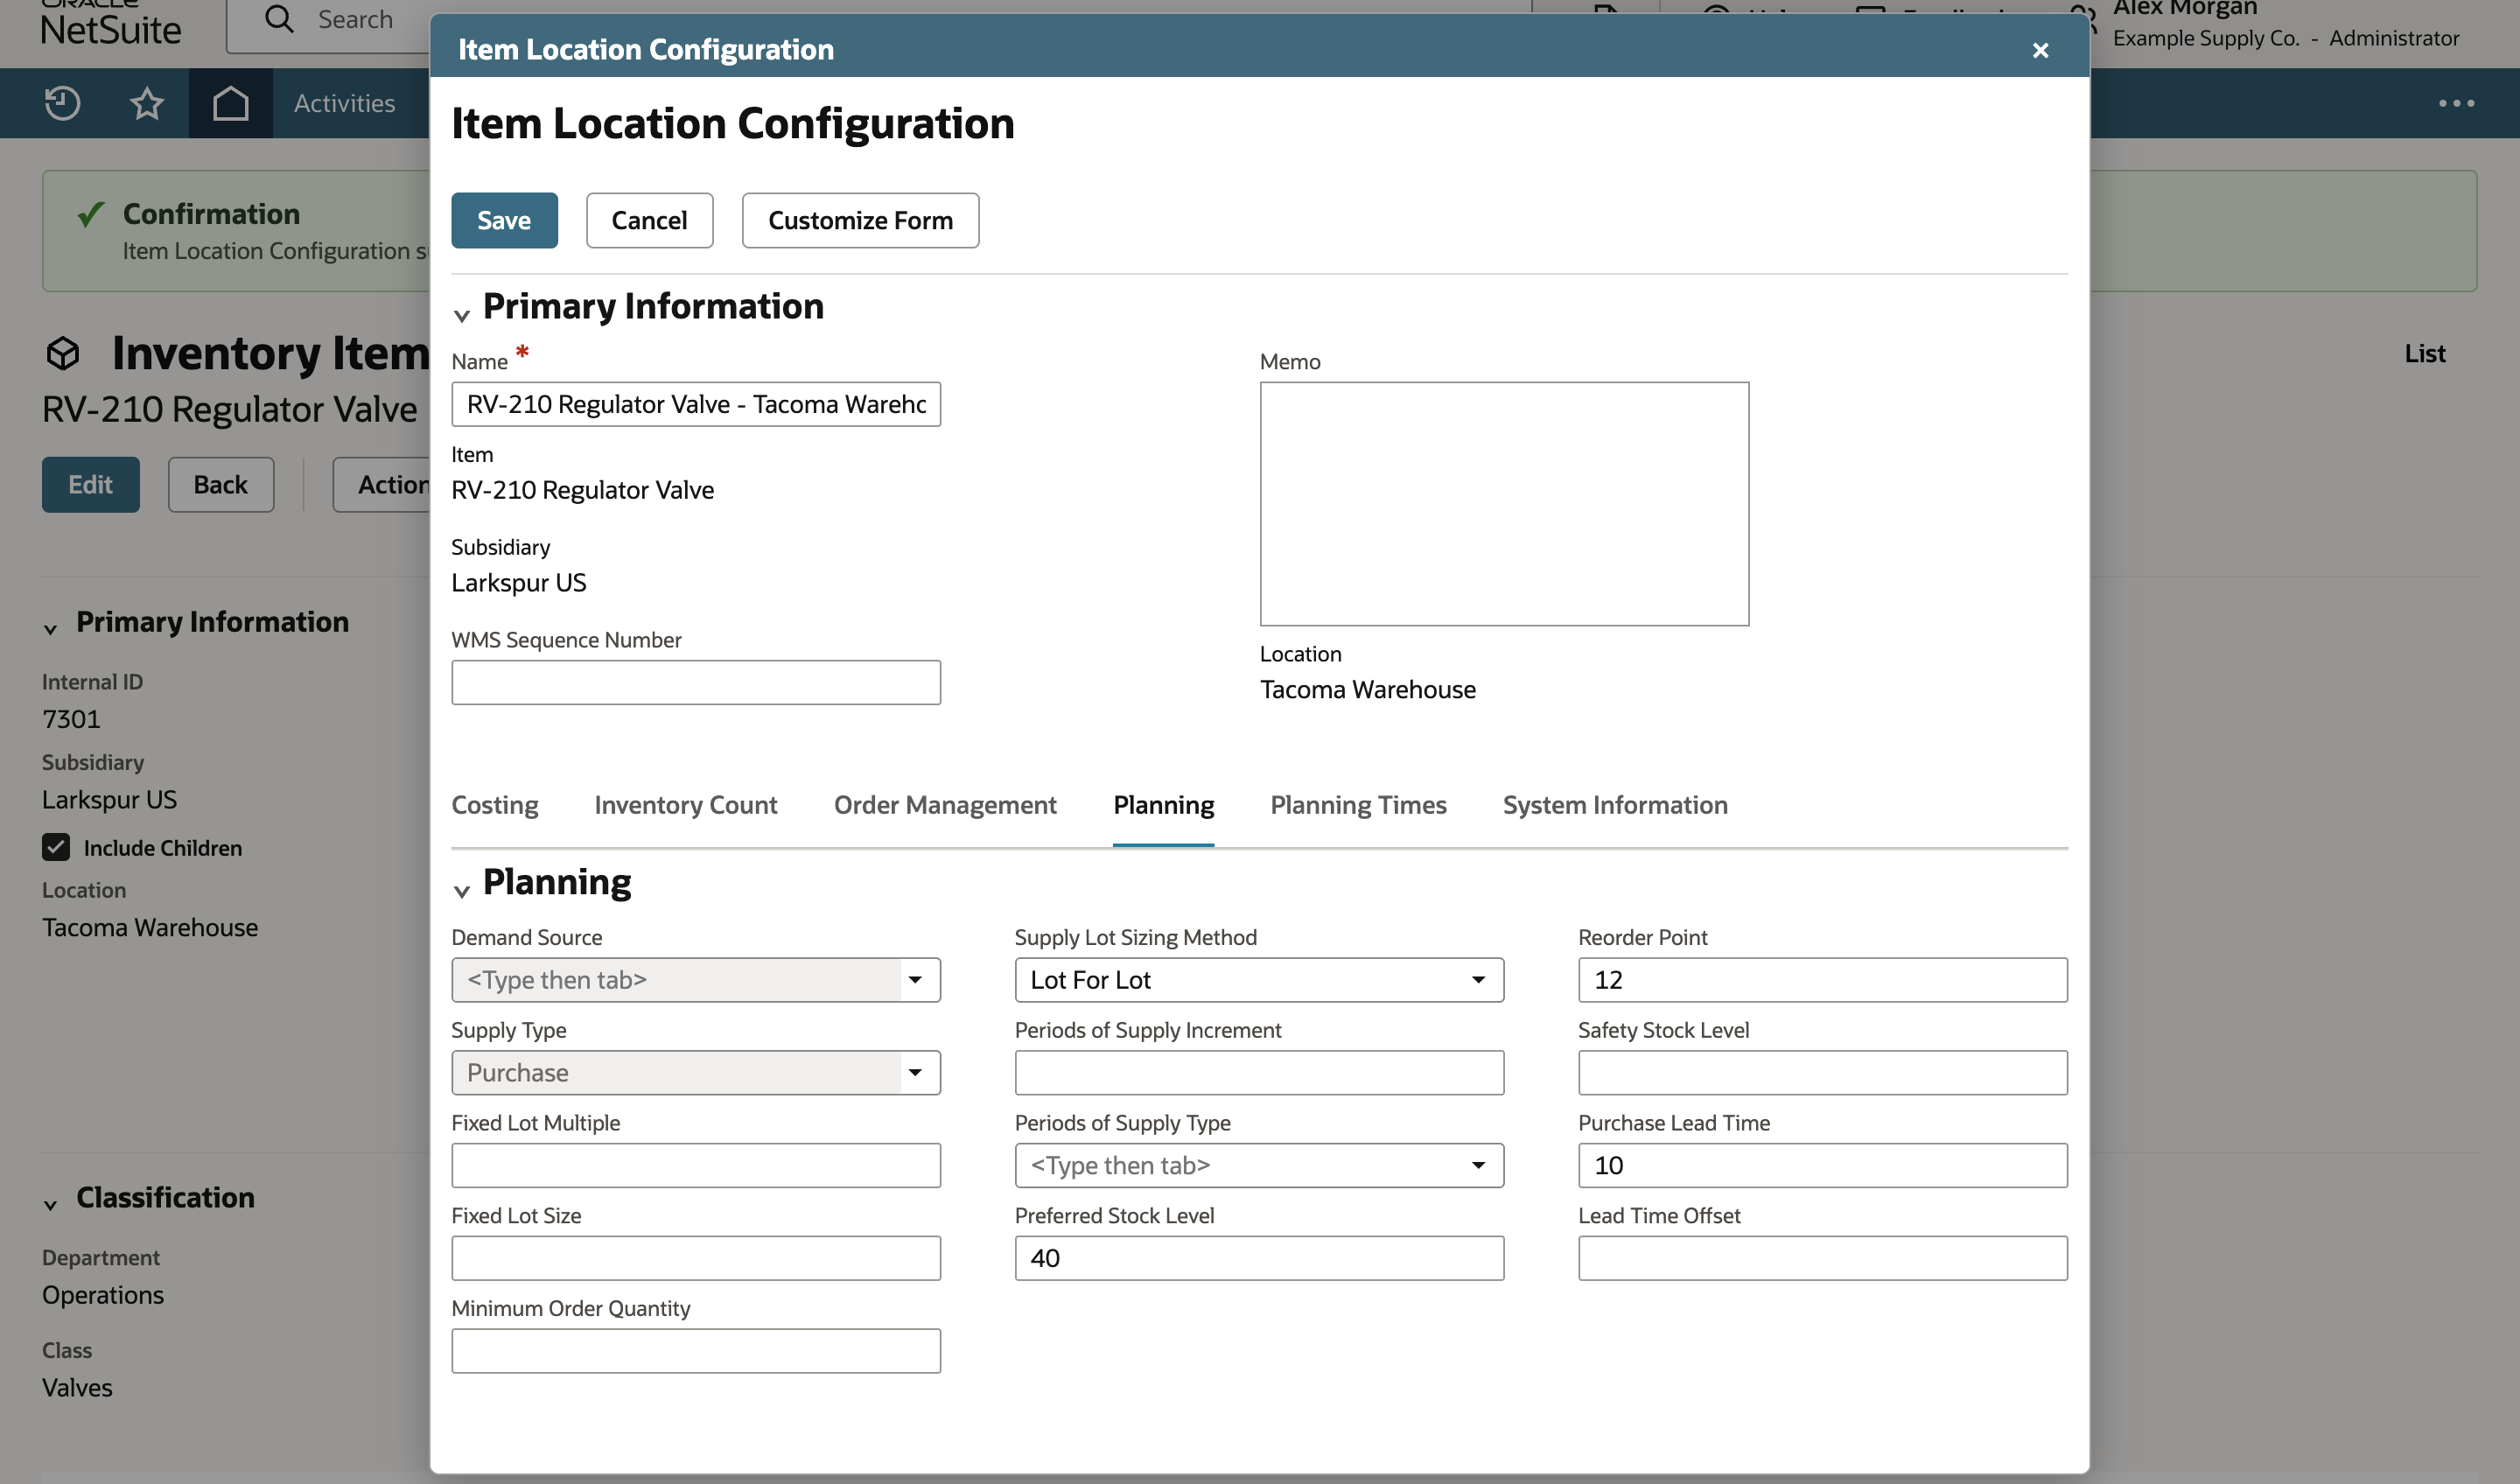The image size is (2520, 1484).
Task: Toggle the Include Children checkbox
Action: tap(56, 847)
